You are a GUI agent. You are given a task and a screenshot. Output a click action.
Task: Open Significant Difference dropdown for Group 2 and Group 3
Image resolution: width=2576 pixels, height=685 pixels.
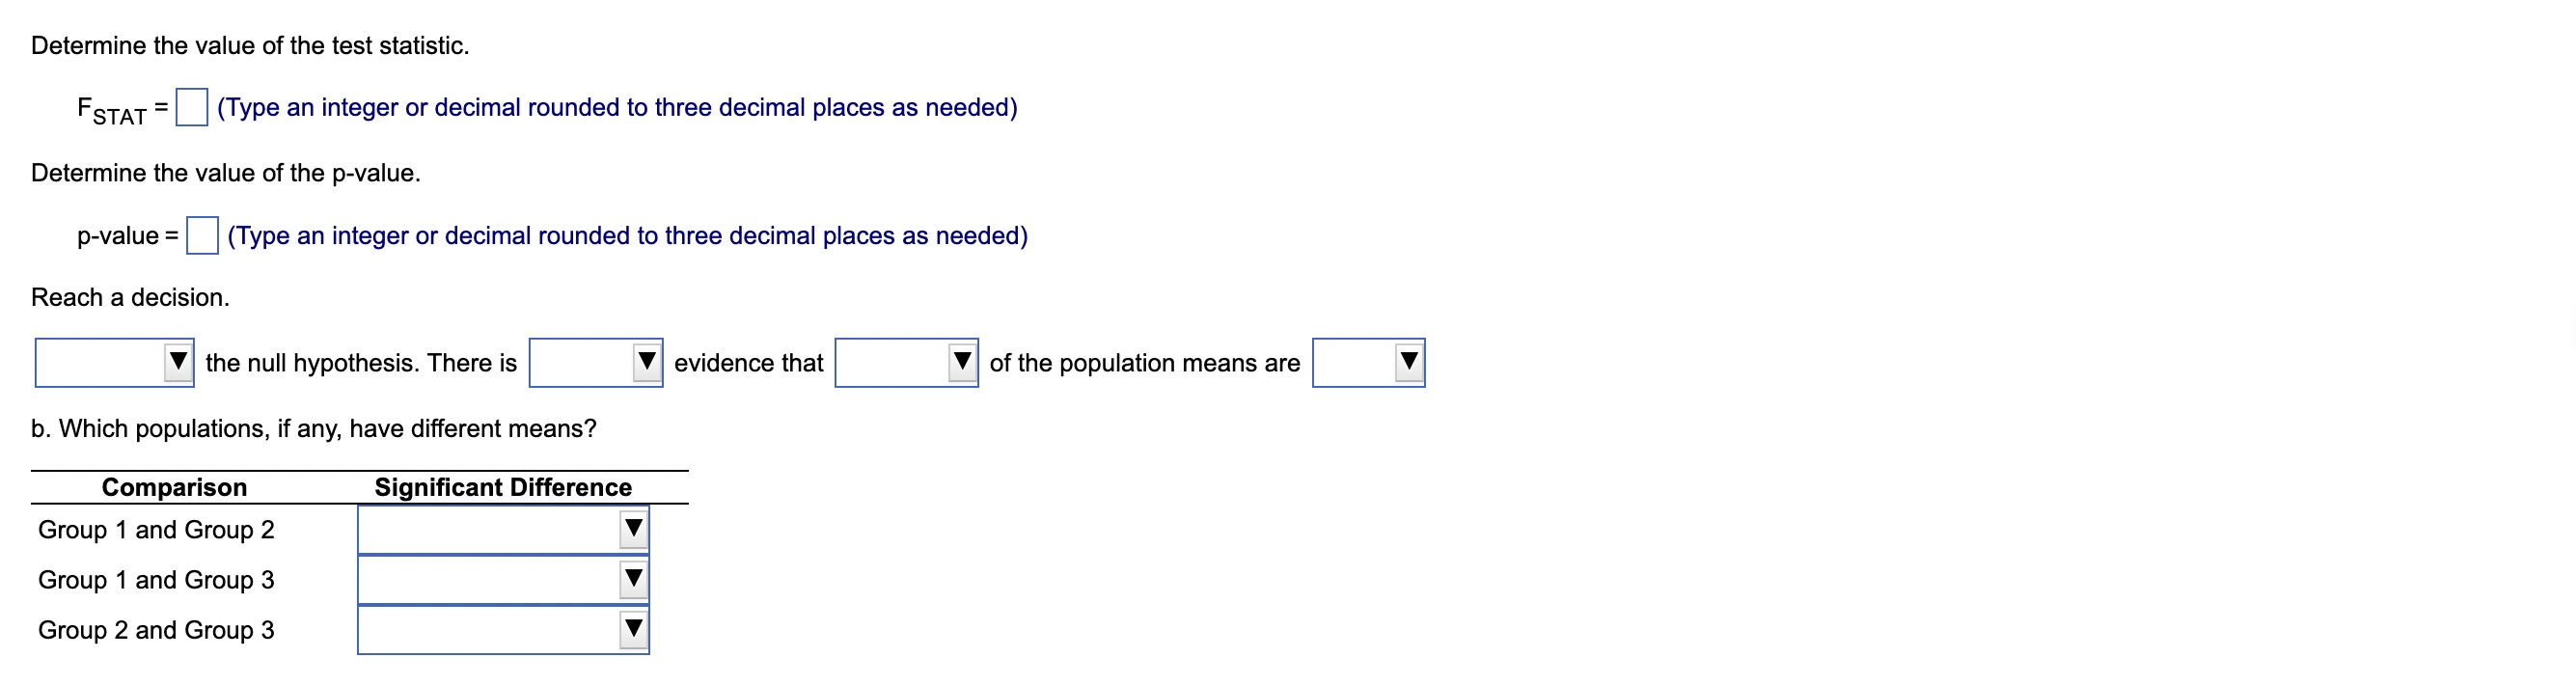[502, 629]
